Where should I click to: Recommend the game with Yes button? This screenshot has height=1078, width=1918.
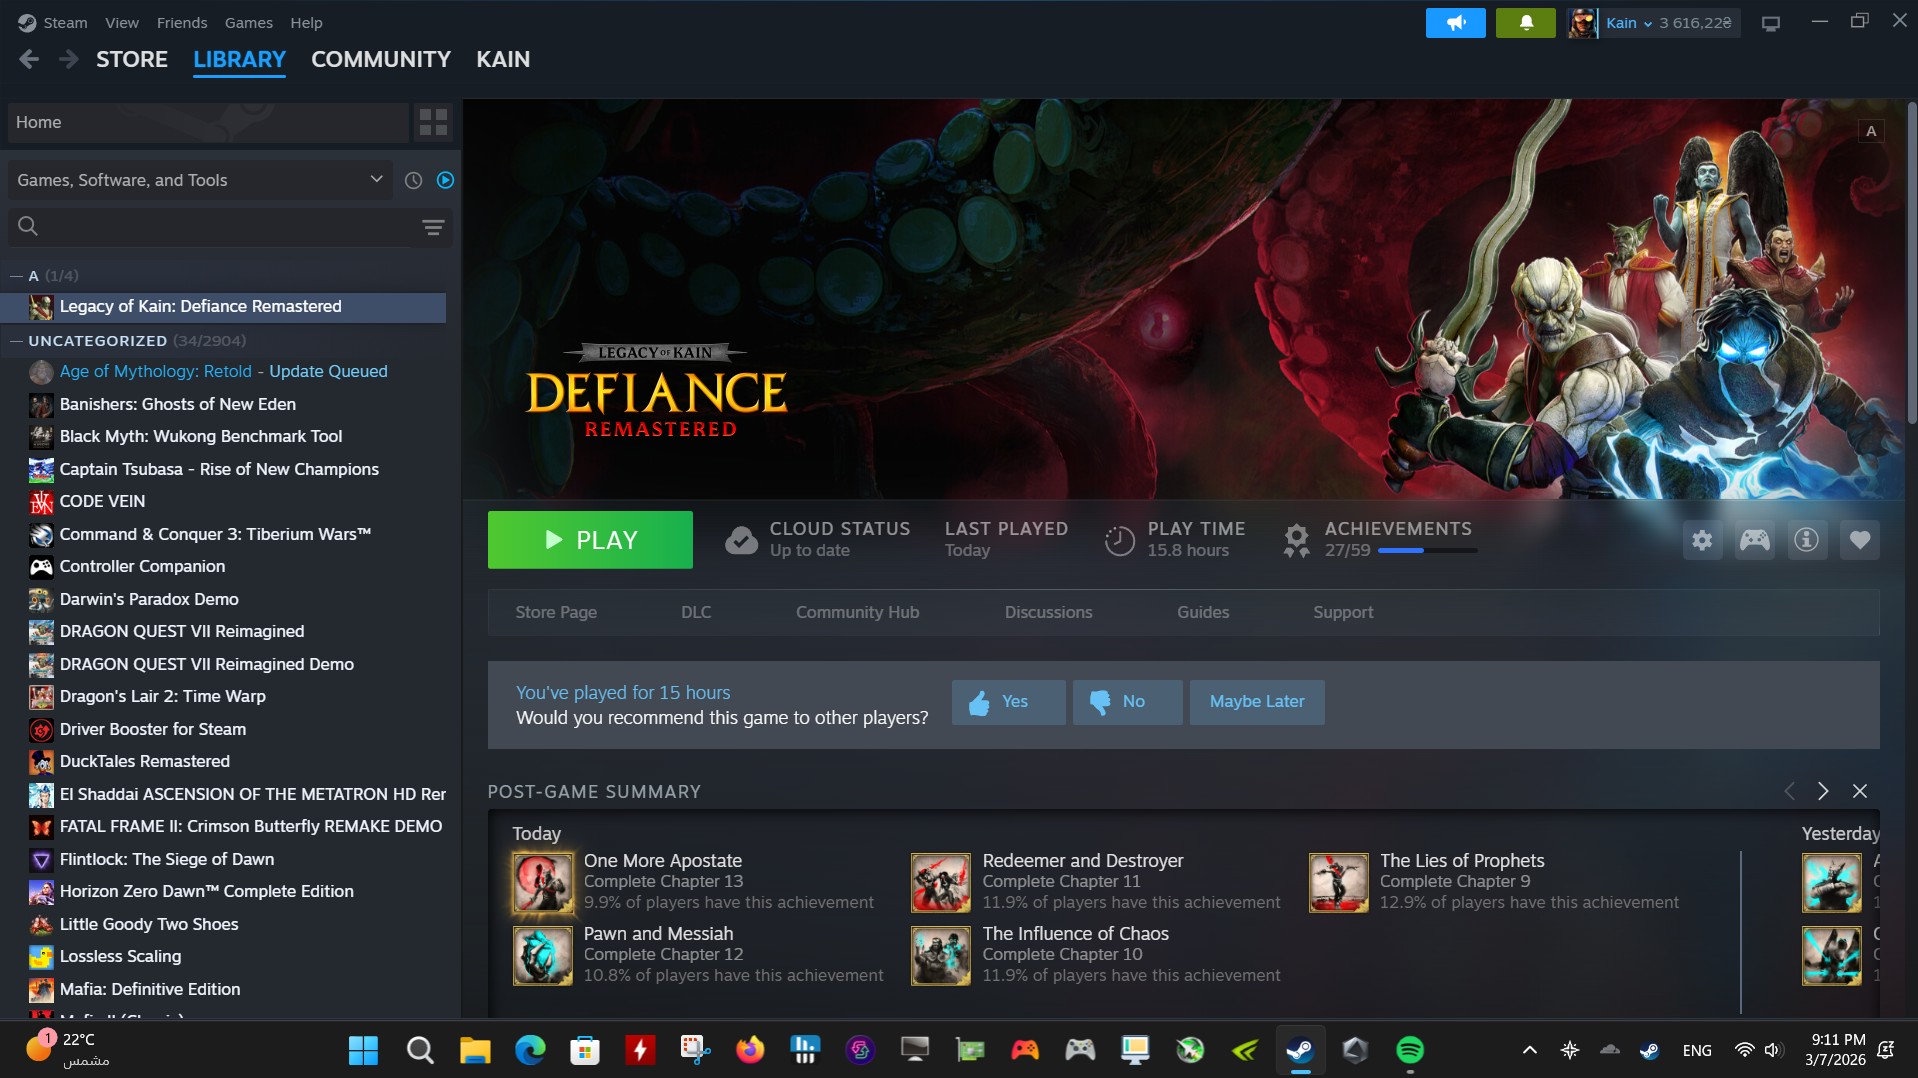point(1008,702)
